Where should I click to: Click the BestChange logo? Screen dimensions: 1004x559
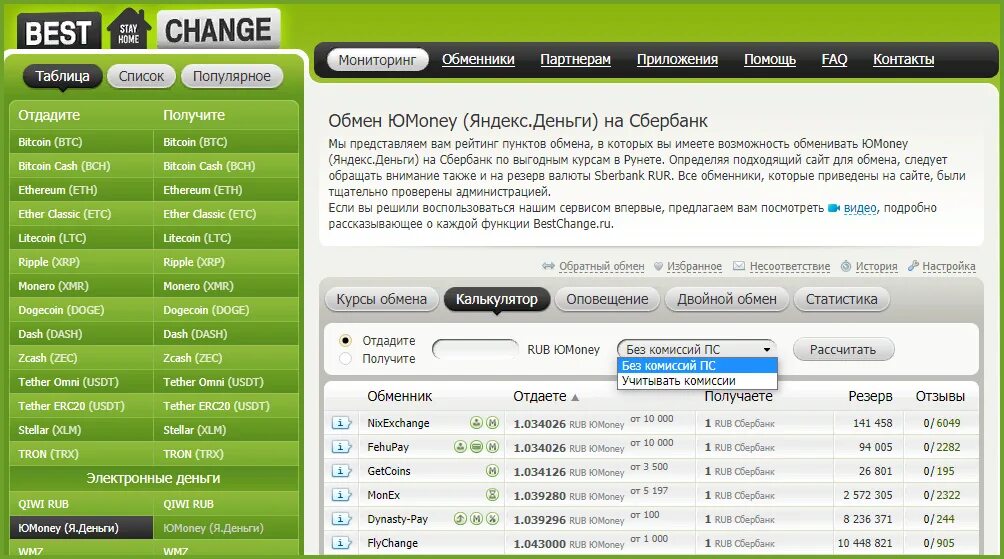149,29
